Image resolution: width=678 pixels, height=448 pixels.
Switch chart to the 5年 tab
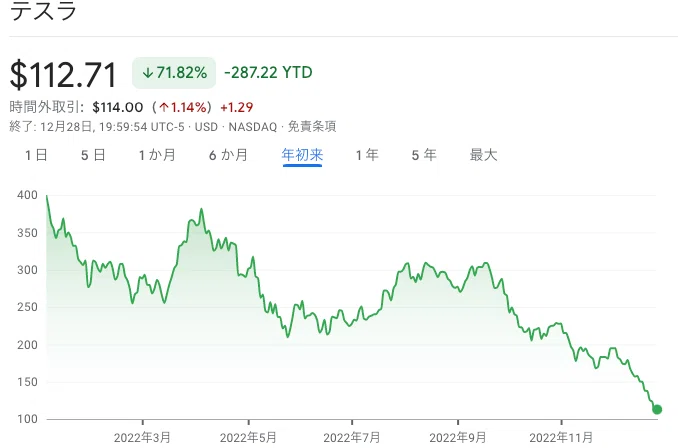424,155
